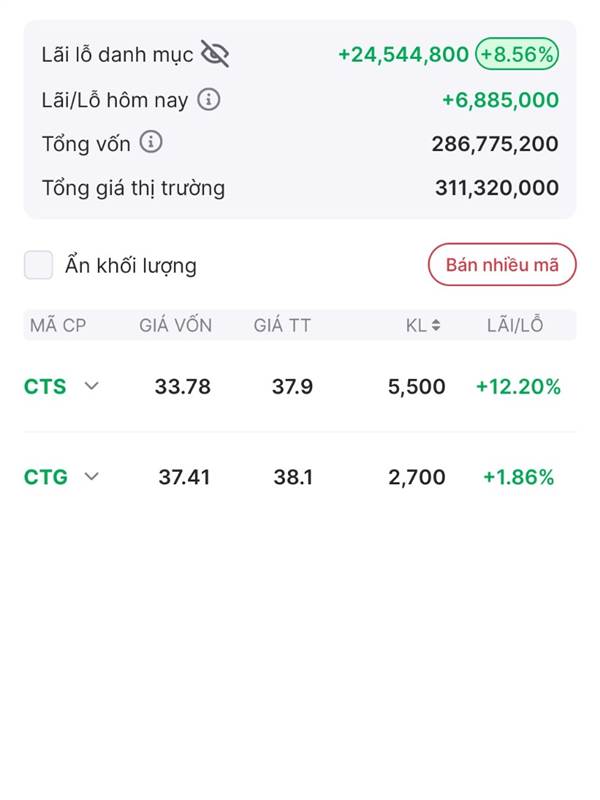Image resolution: width=600 pixels, height=800 pixels.
Task: Tap the CTS quantity 5,500
Action: pyautogui.click(x=417, y=387)
